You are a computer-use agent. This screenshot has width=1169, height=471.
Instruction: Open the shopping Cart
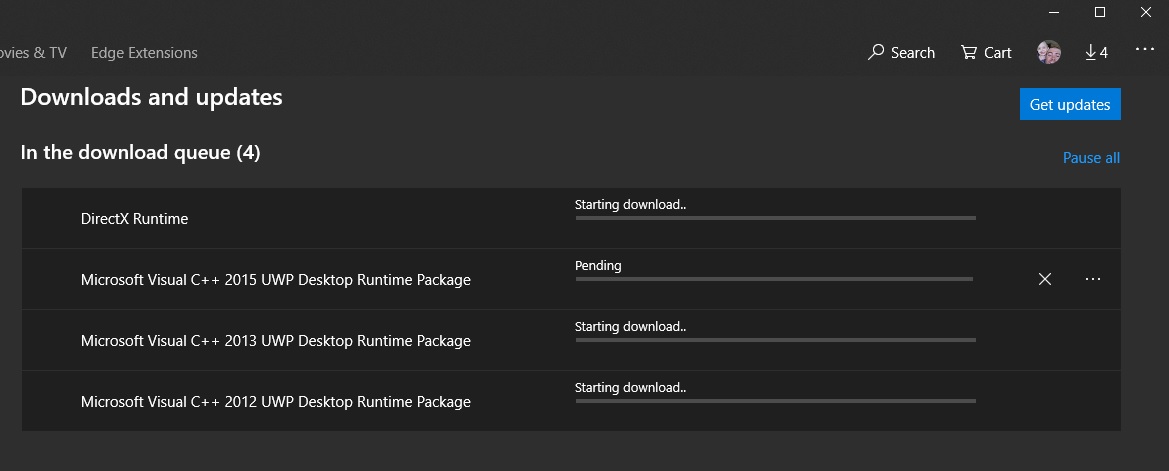click(986, 52)
